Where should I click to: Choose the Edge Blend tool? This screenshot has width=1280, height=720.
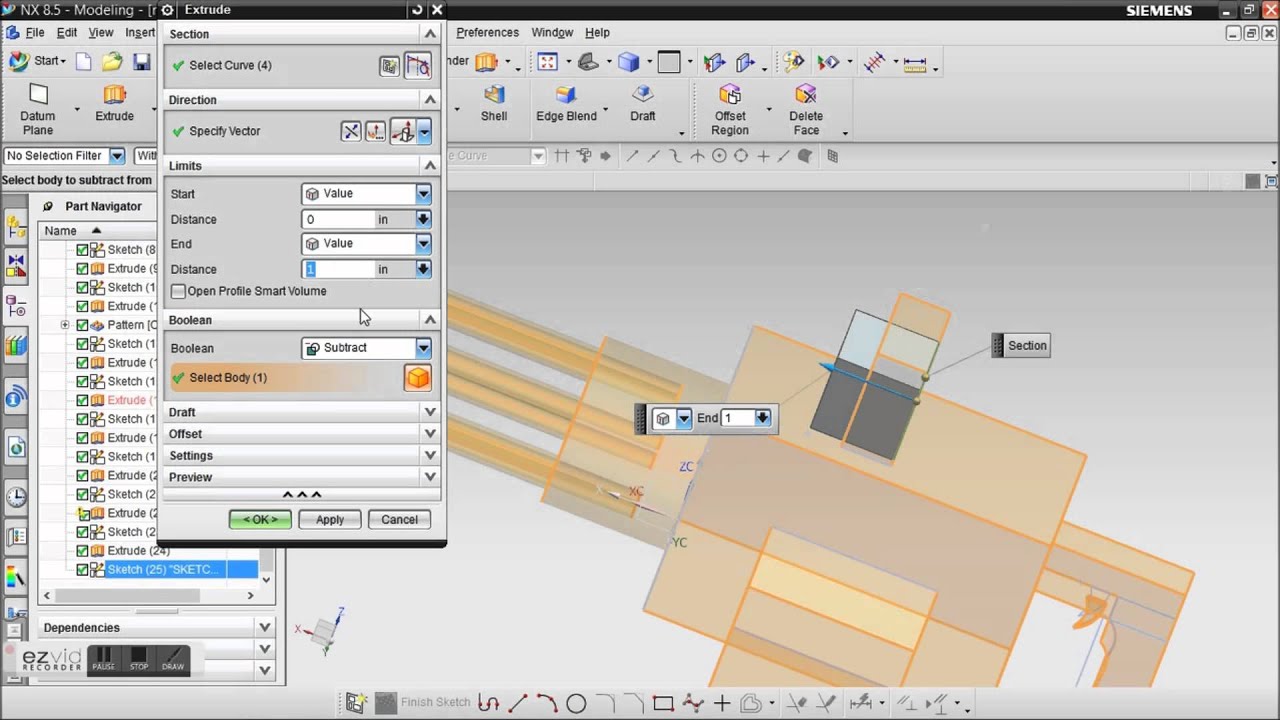pos(566,104)
